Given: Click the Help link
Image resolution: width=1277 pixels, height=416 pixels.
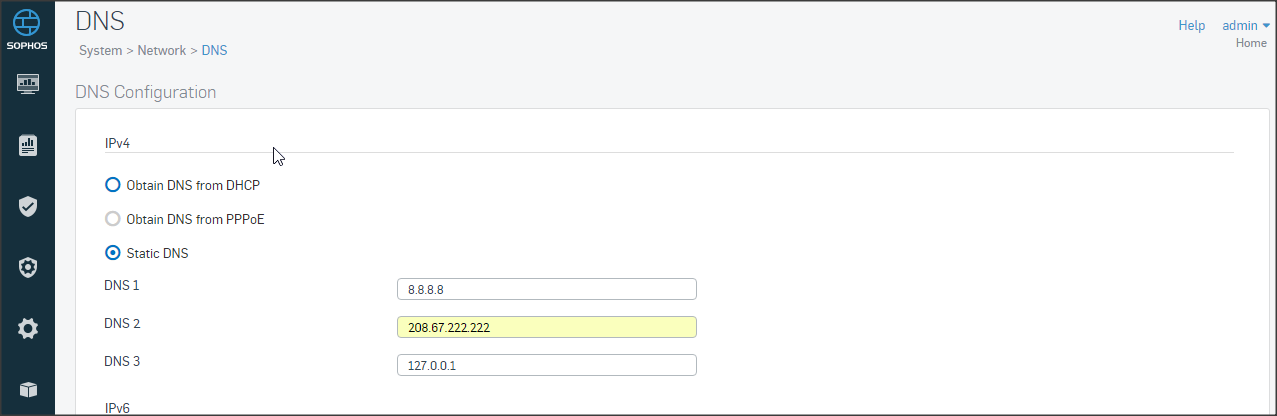Looking at the screenshot, I should pos(1191,26).
